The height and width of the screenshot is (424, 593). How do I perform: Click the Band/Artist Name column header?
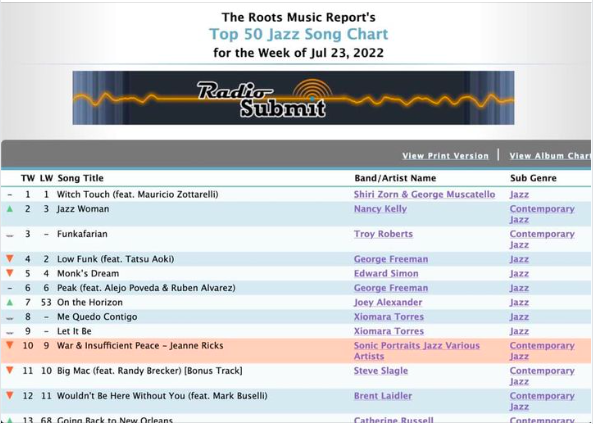click(x=395, y=178)
